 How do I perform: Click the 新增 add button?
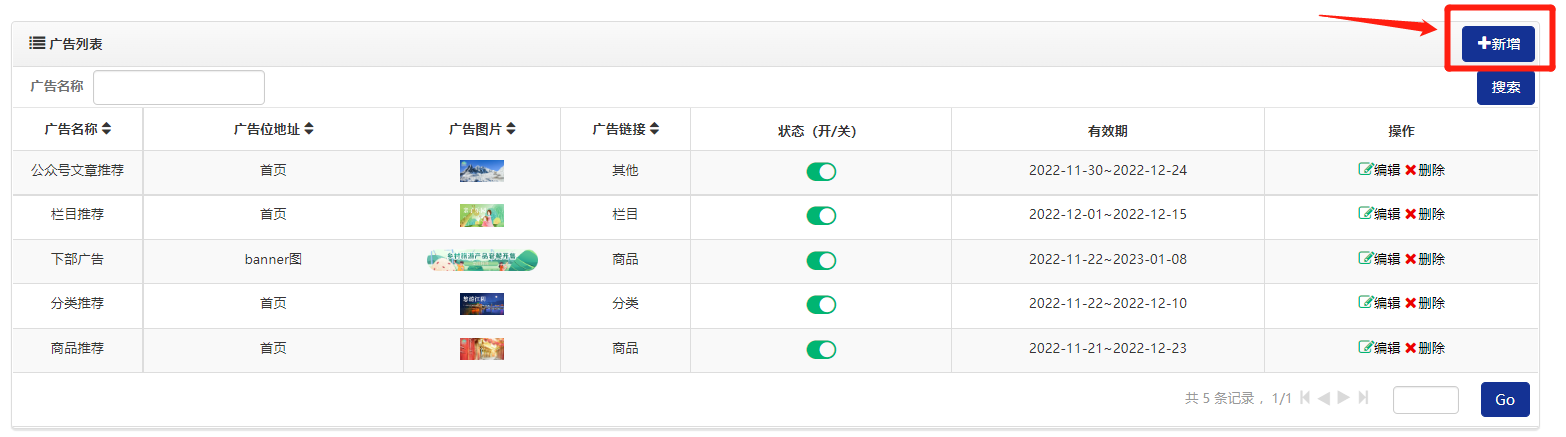[1498, 44]
